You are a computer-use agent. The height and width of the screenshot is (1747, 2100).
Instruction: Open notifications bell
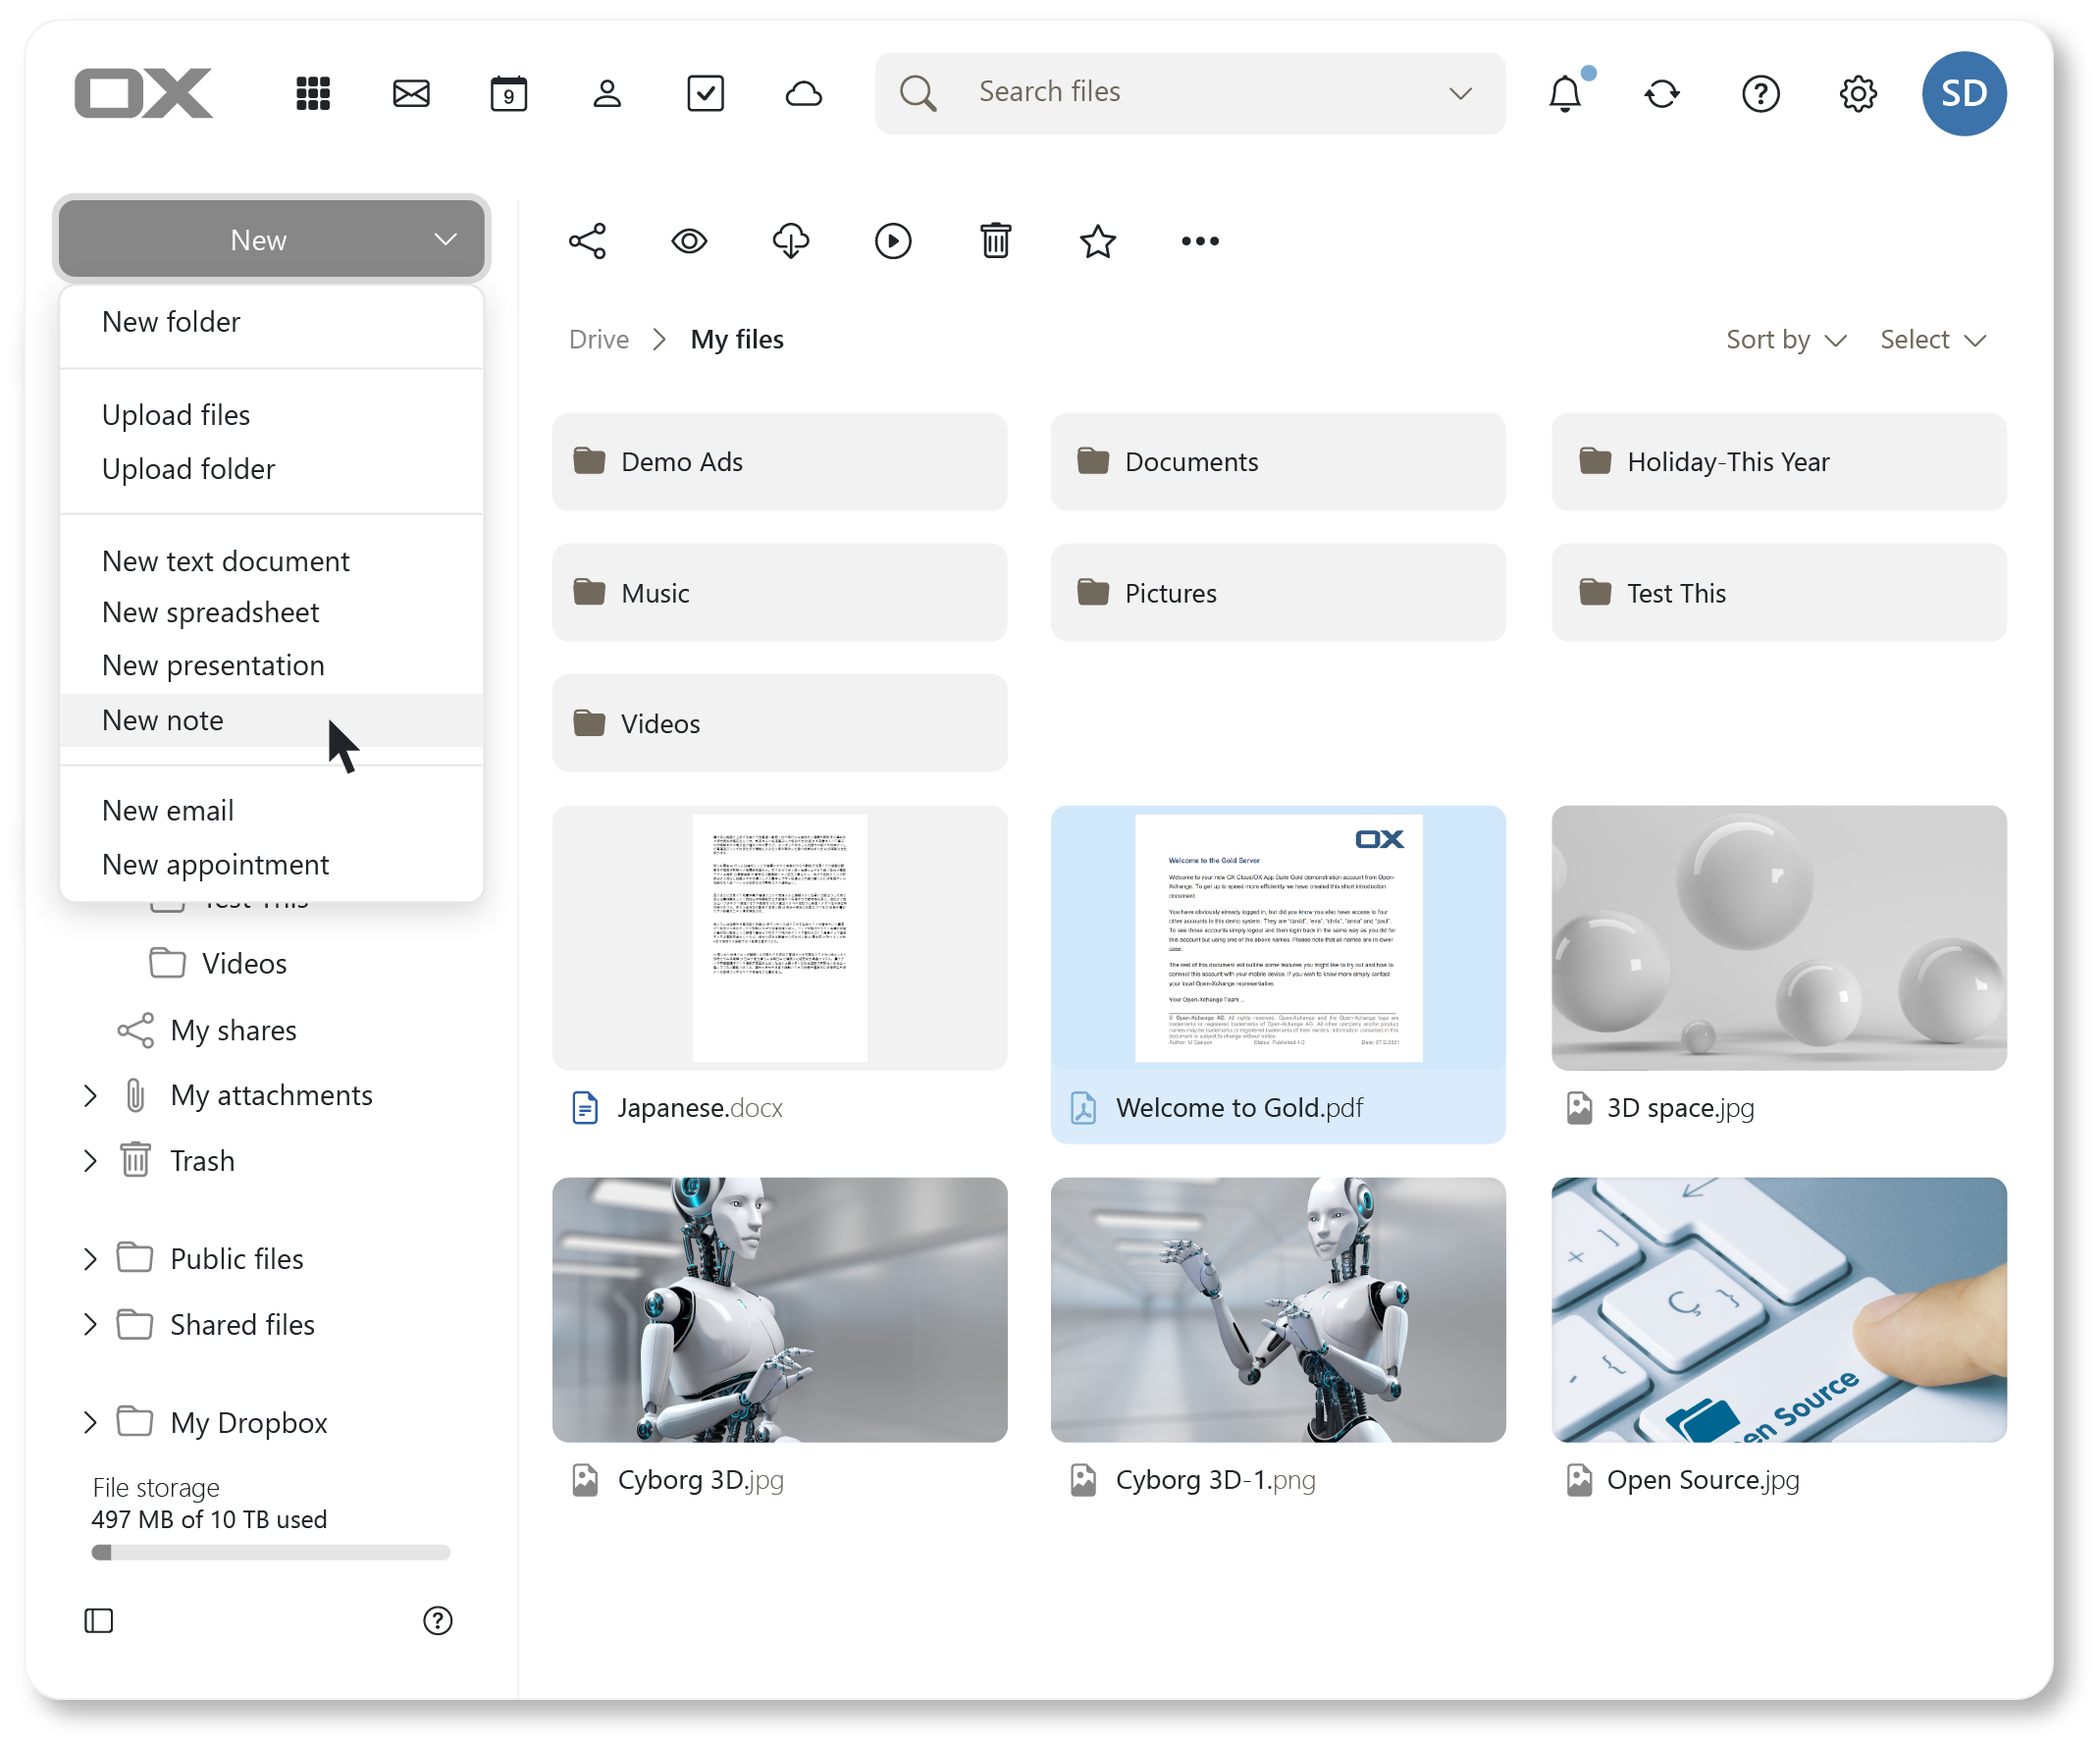[x=1565, y=93]
